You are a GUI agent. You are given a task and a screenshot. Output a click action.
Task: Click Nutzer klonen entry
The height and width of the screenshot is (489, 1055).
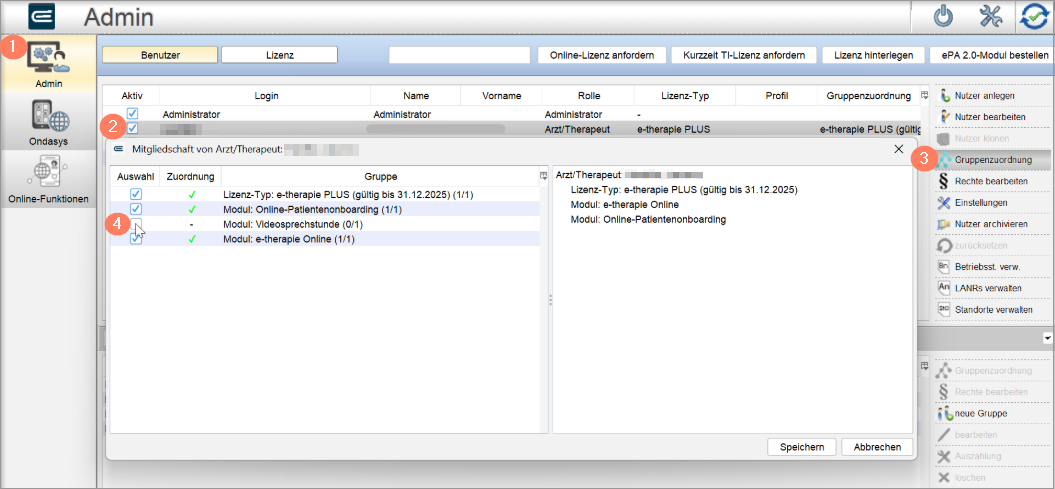coord(984,138)
